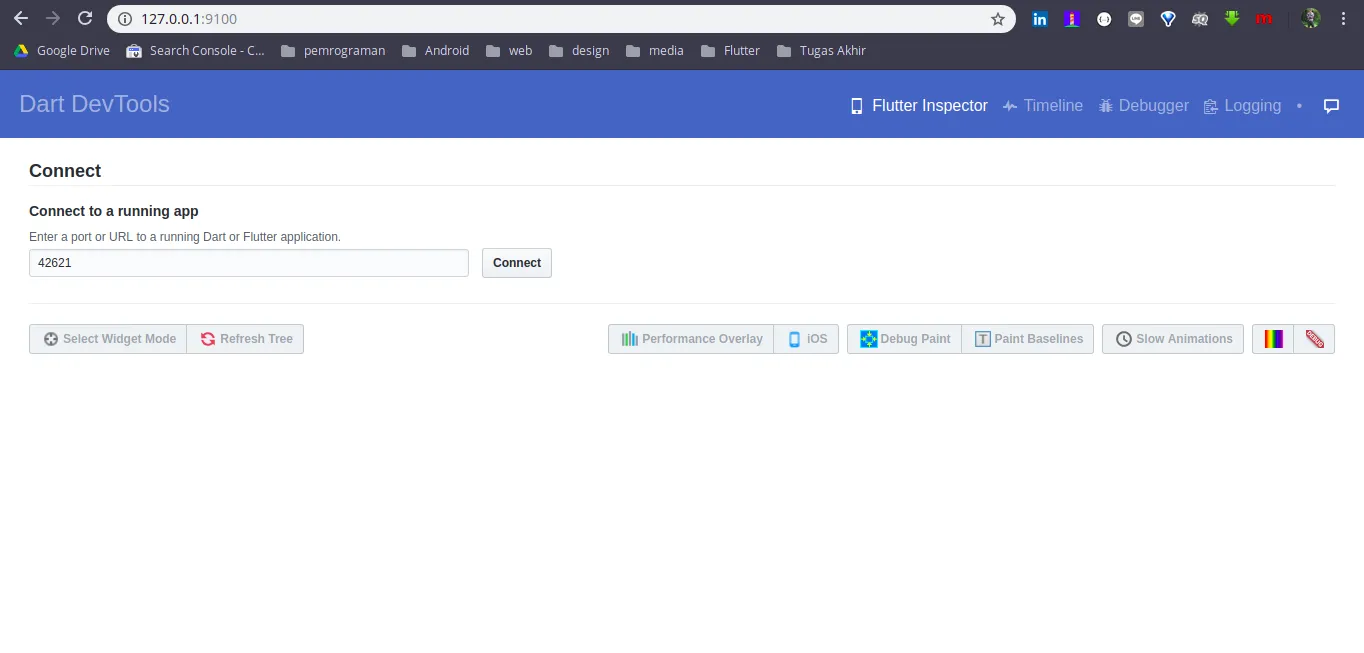Open the feedback chat icon in DevTools header
The height and width of the screenshot is (653, 1364).
[1331, 105]
